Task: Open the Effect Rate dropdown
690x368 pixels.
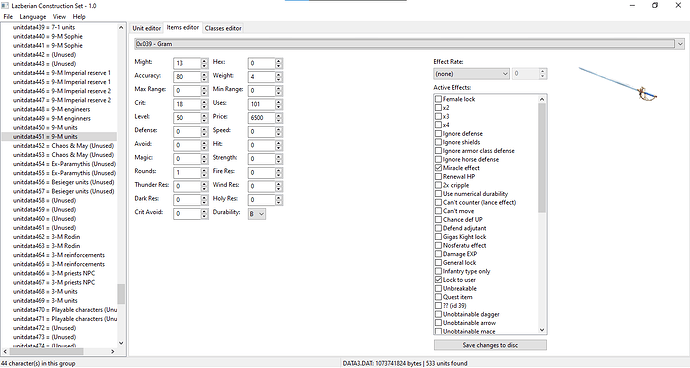Action: (471, 74)
